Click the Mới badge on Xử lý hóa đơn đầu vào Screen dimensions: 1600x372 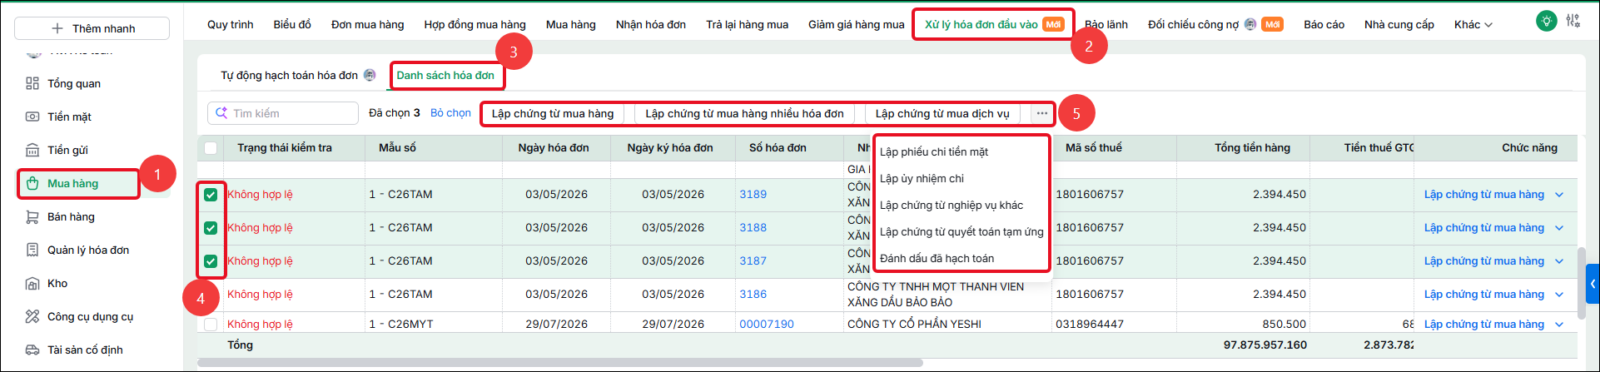1053,24
